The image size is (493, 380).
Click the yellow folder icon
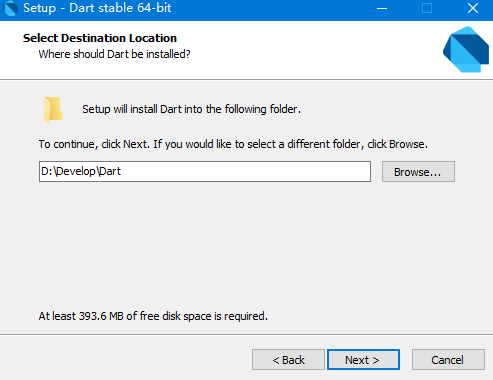coord(53,110)
